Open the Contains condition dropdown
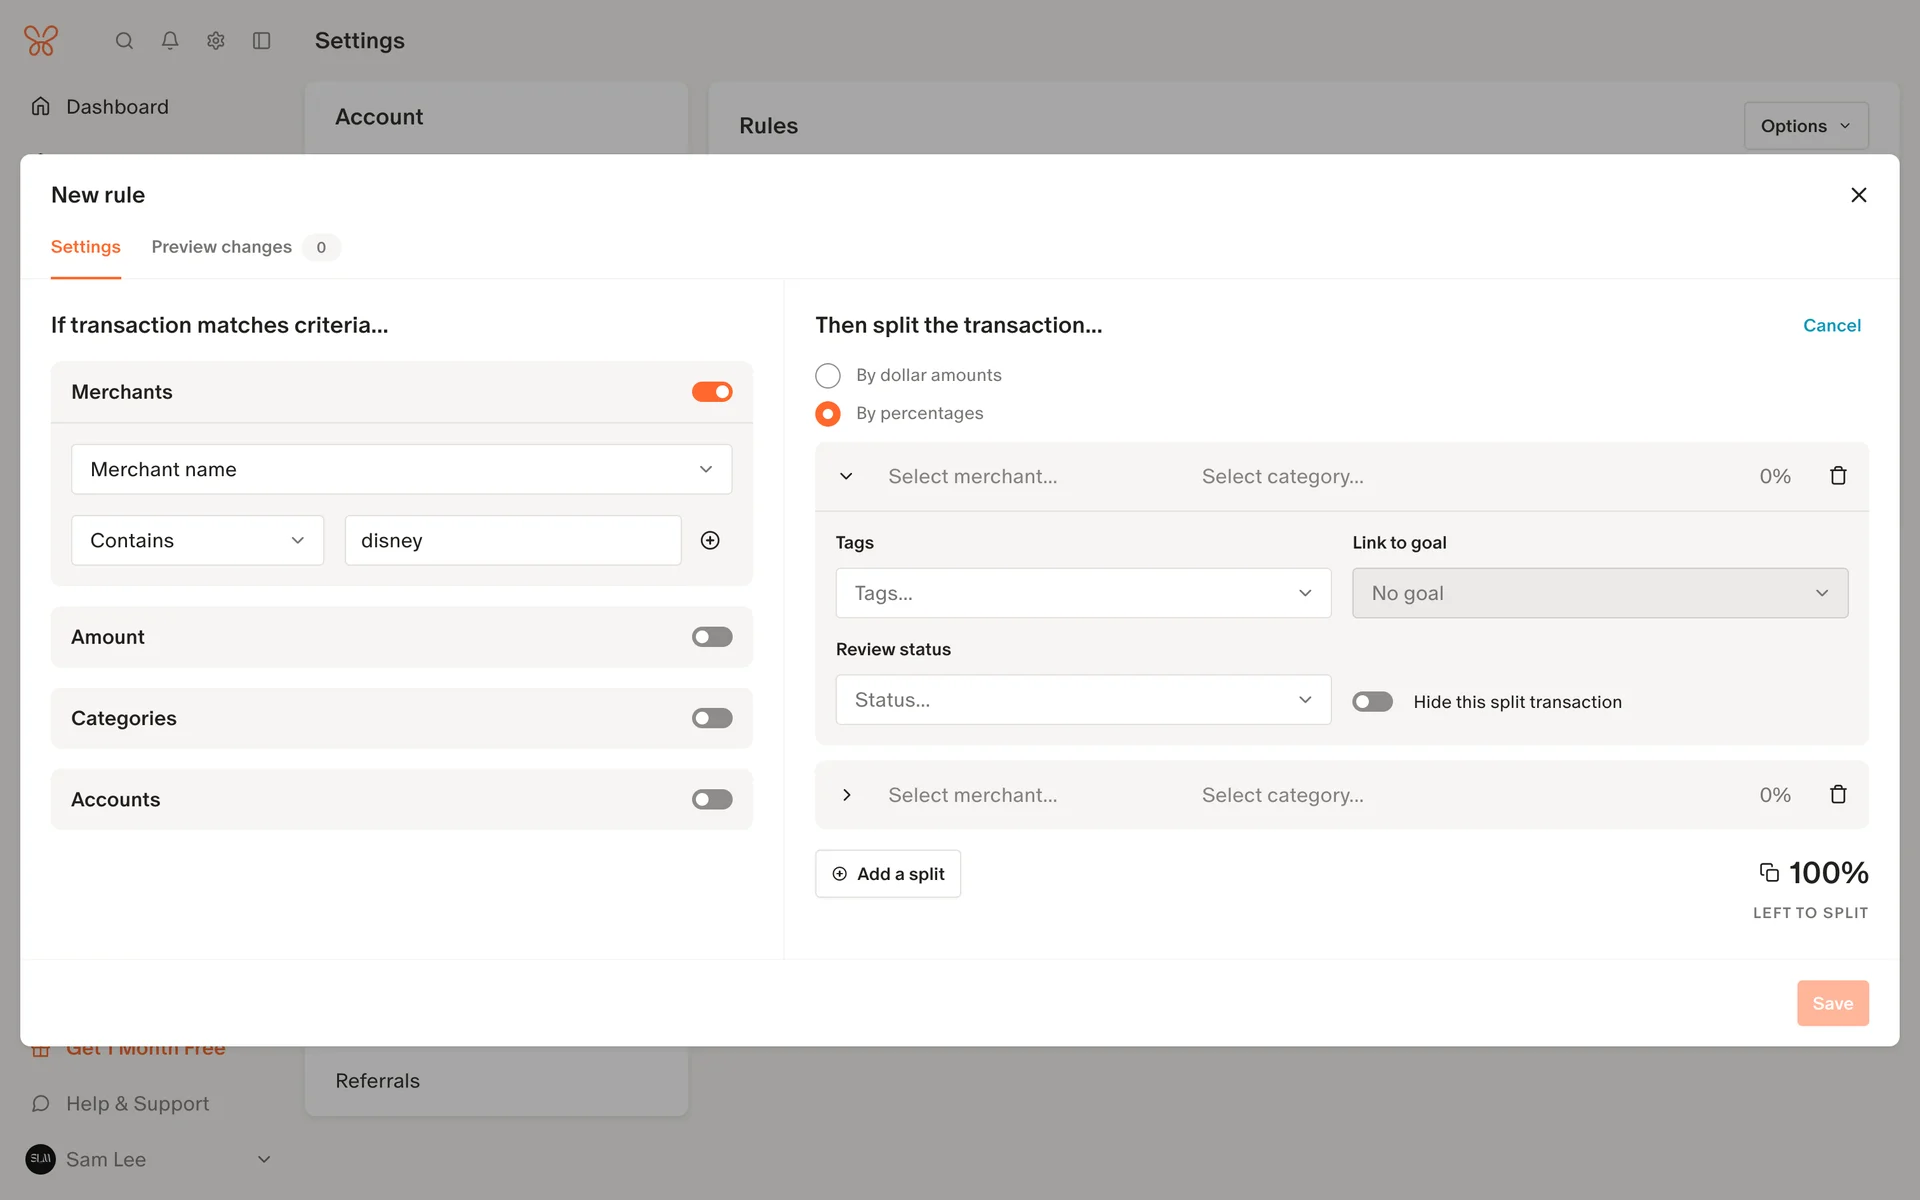The image size is (1920, 1200). point(197,540)
